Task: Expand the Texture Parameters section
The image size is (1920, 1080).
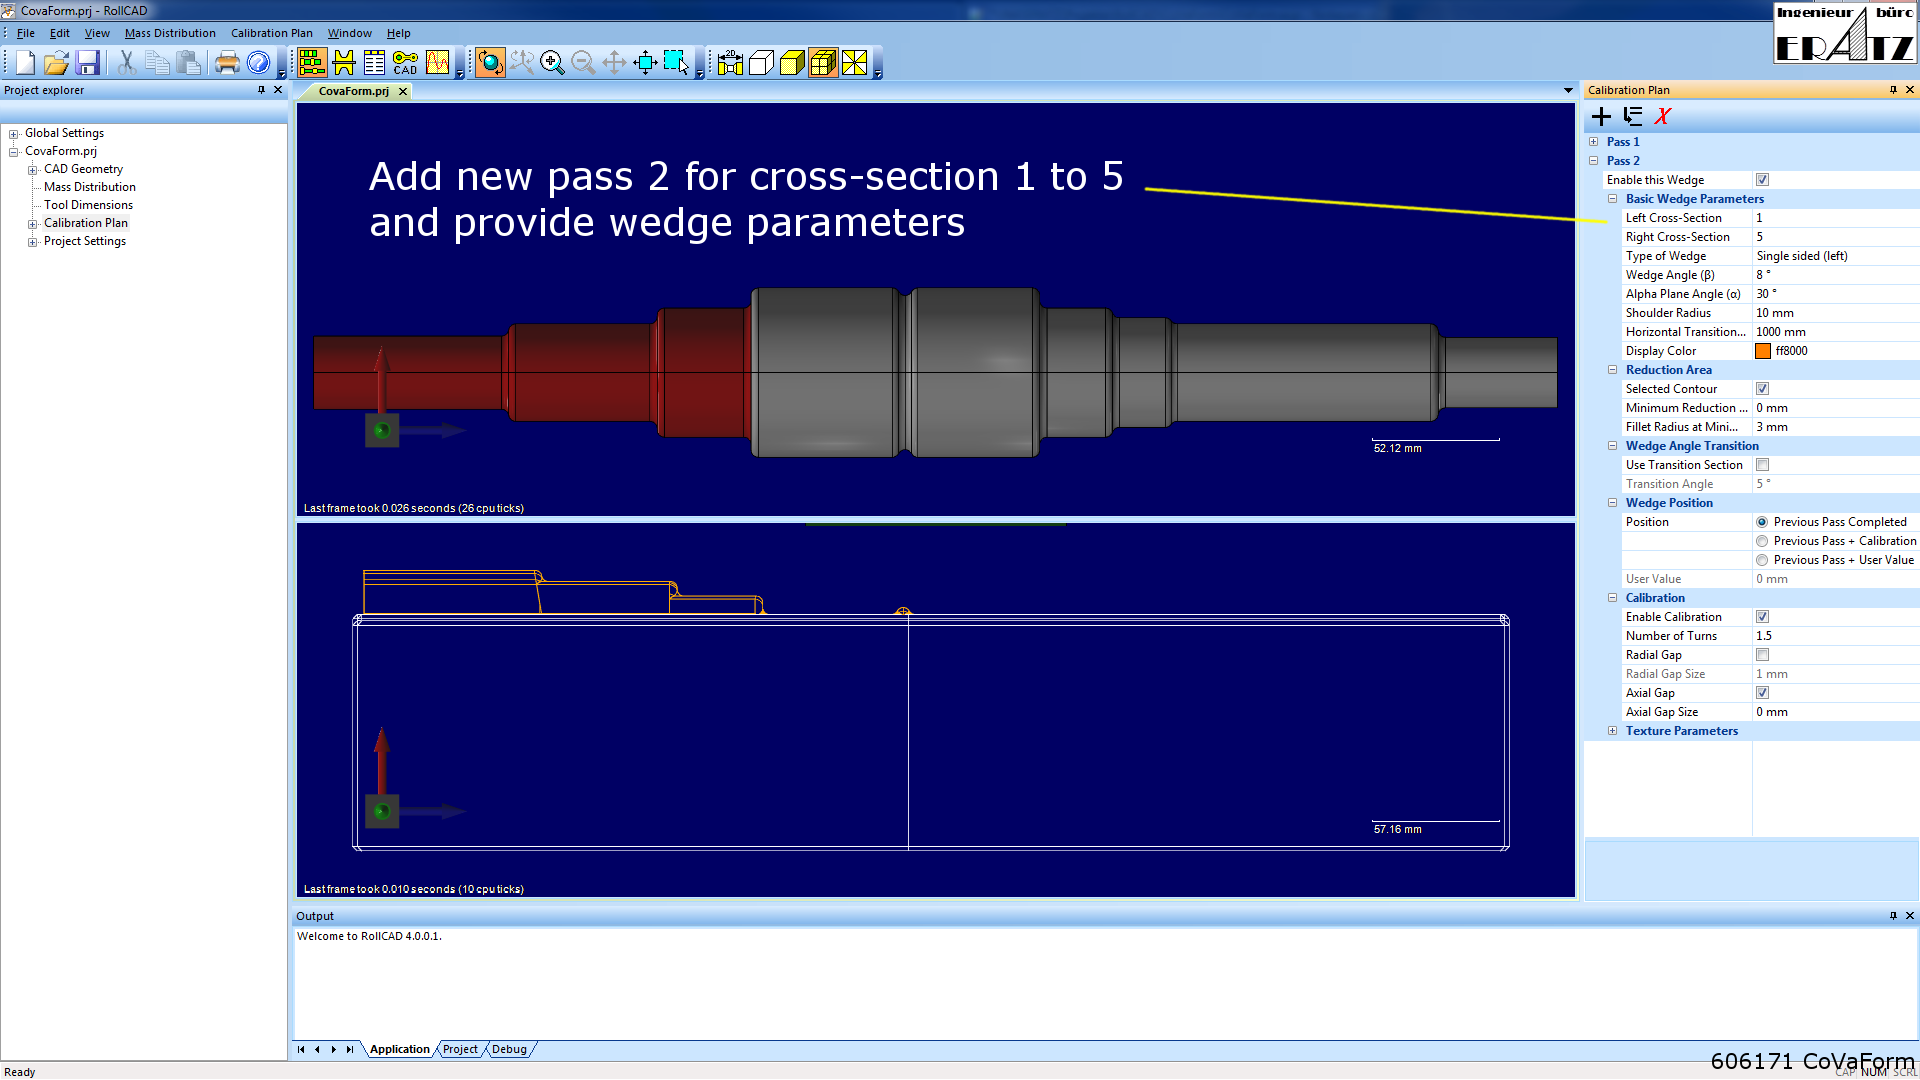Action: tap(1612, 731)
